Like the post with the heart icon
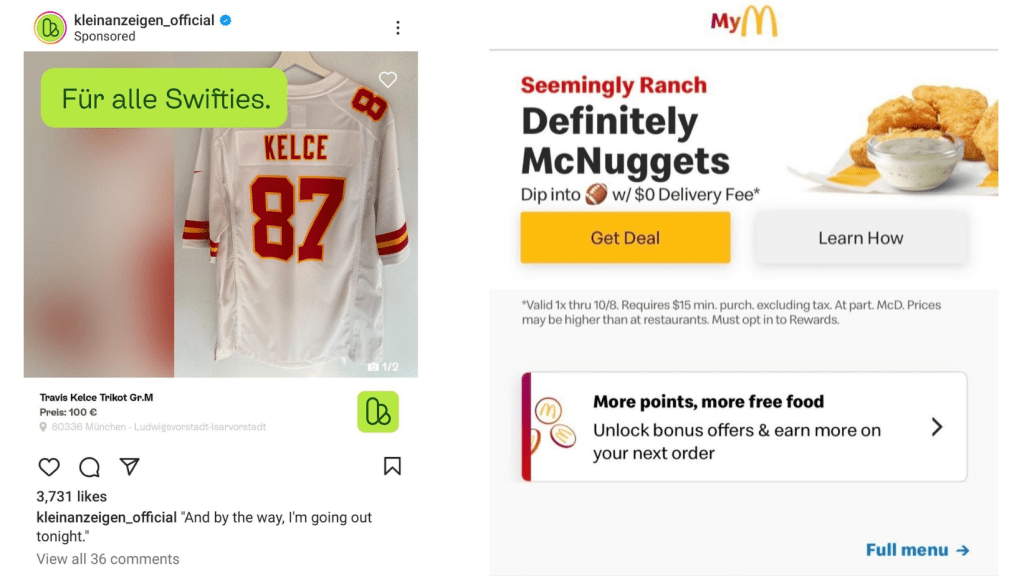This screenshot has height=576, width=1022. 49,467
